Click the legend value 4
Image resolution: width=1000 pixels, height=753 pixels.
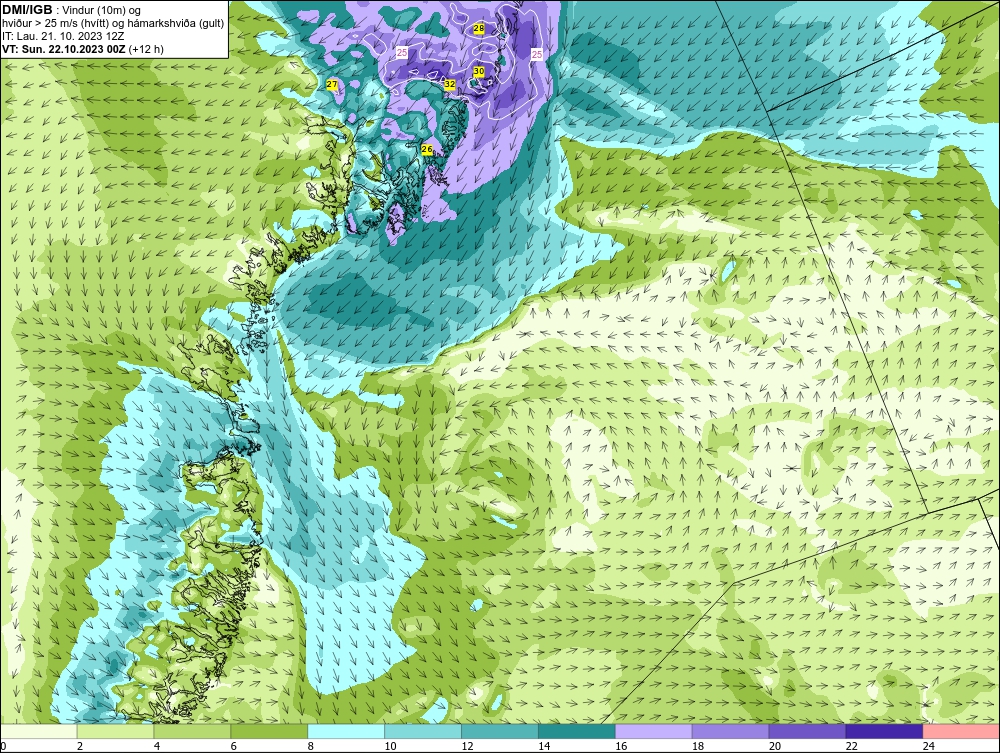pyautogui.click(x=157, y=746)
